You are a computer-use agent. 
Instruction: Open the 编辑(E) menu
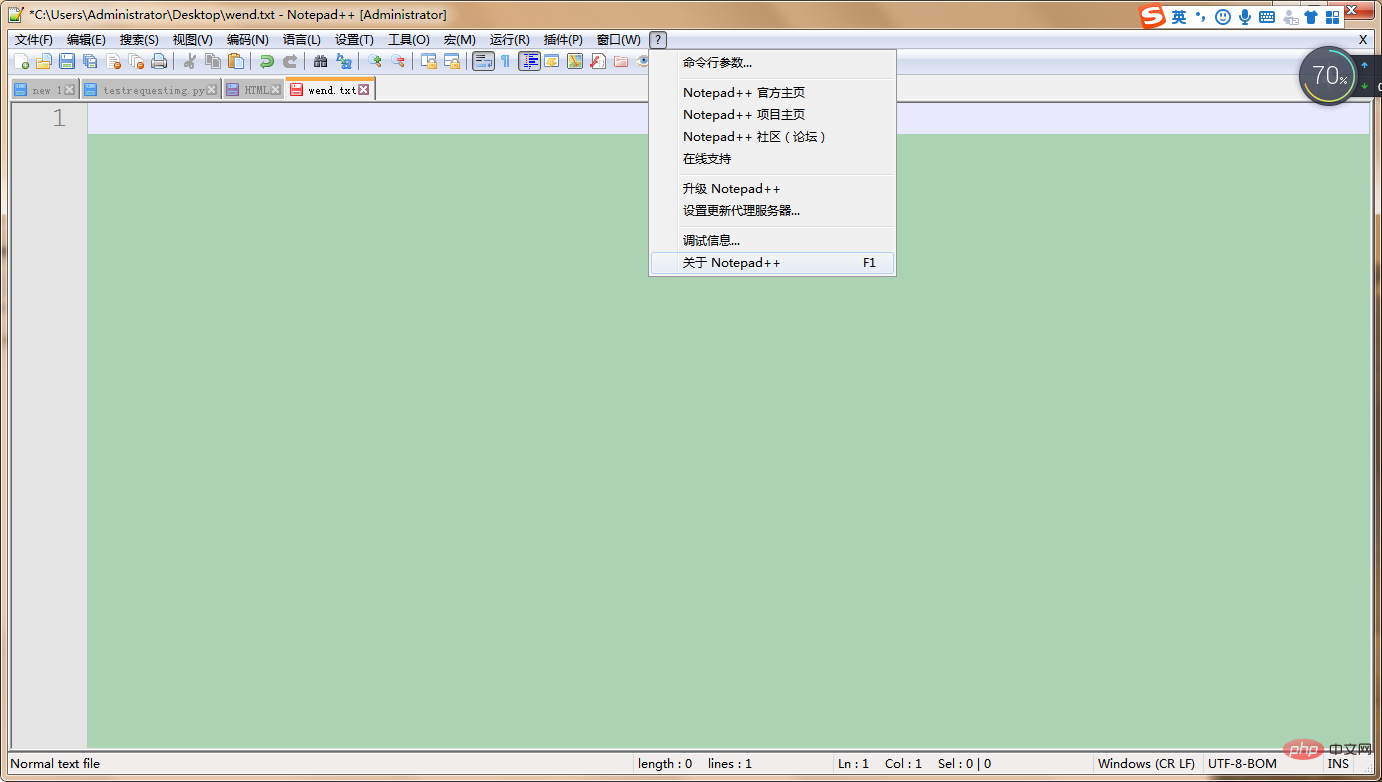86,40
